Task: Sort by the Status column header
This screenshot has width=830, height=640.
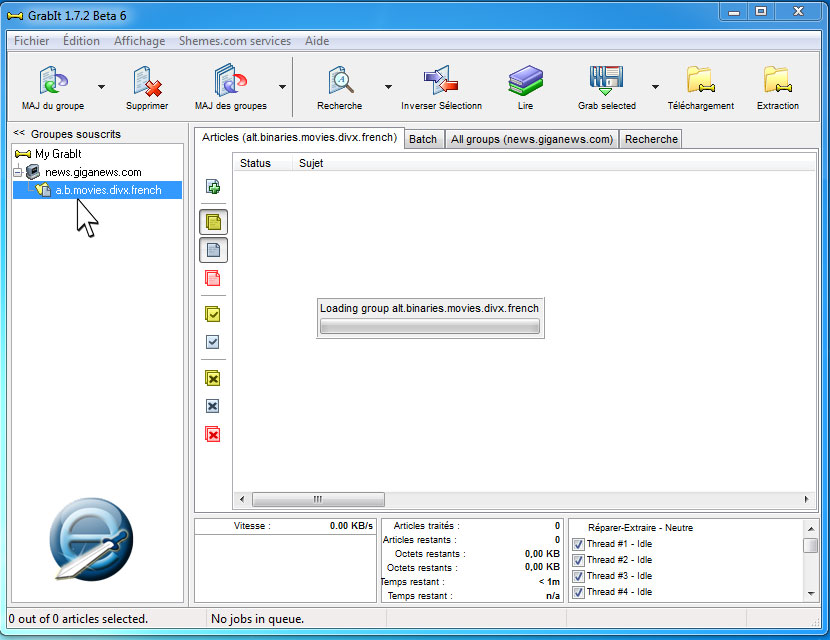Action: (263, 163)
